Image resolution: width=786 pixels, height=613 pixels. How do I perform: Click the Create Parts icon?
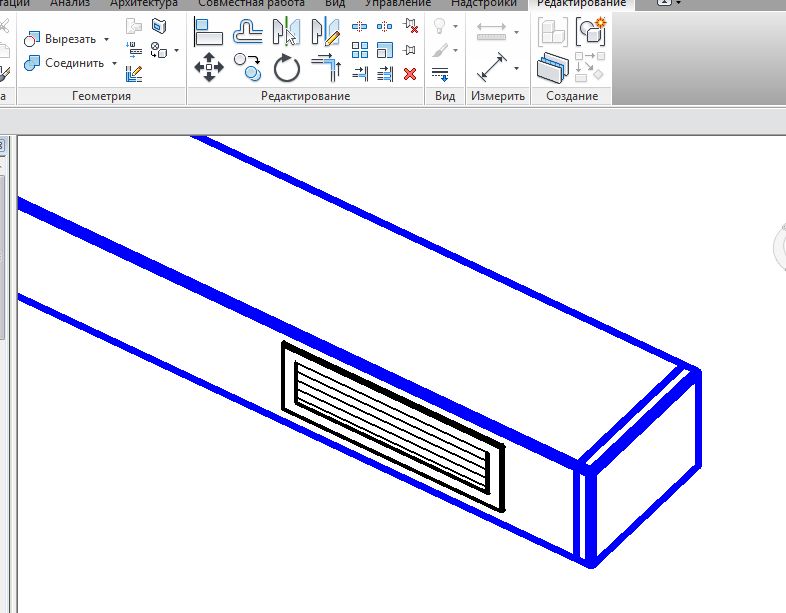pyautogui.click(x=553, y=67)
